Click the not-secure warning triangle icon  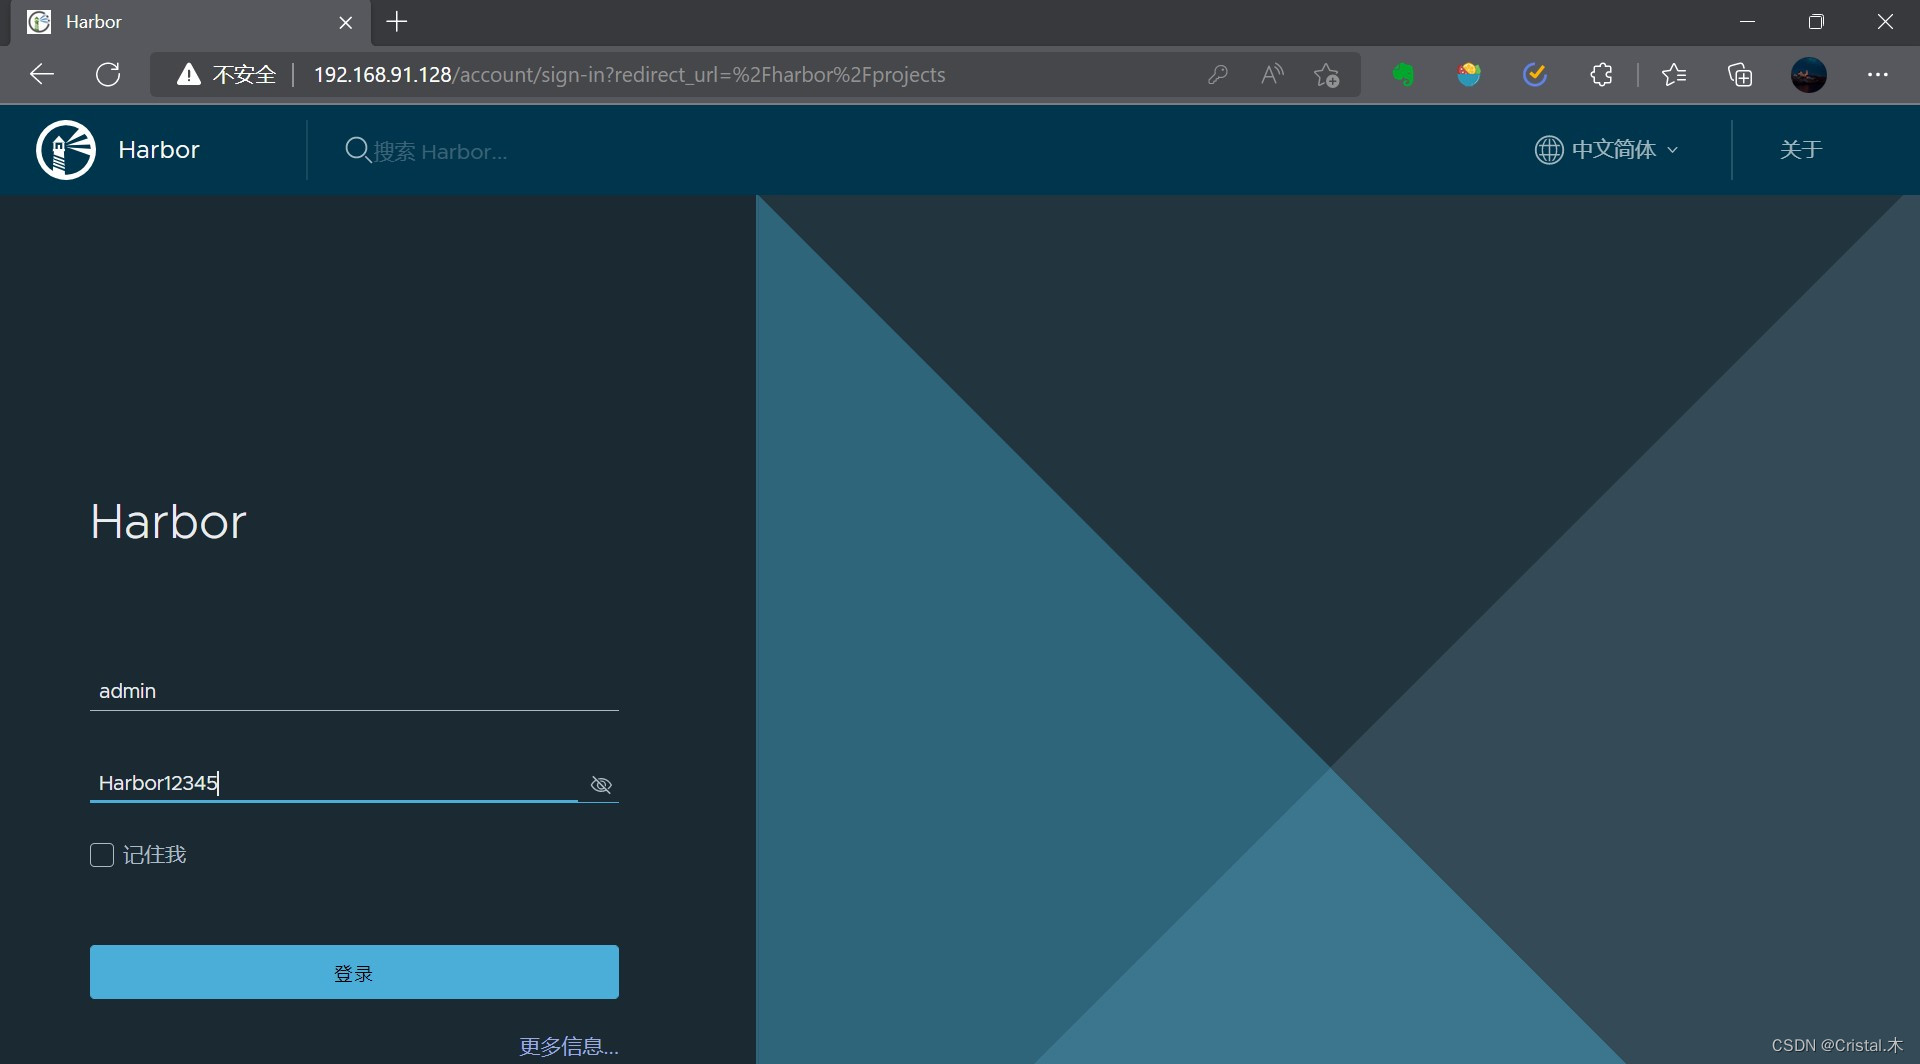point(188,75)
